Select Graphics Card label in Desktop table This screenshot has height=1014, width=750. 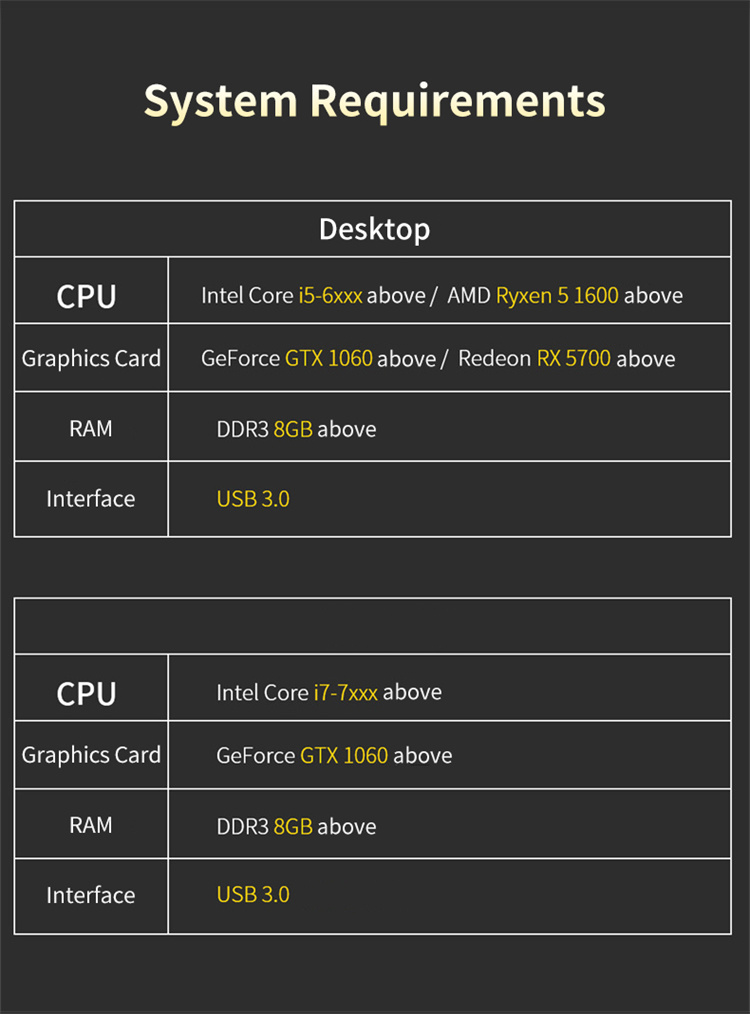(x=91, y=358)
